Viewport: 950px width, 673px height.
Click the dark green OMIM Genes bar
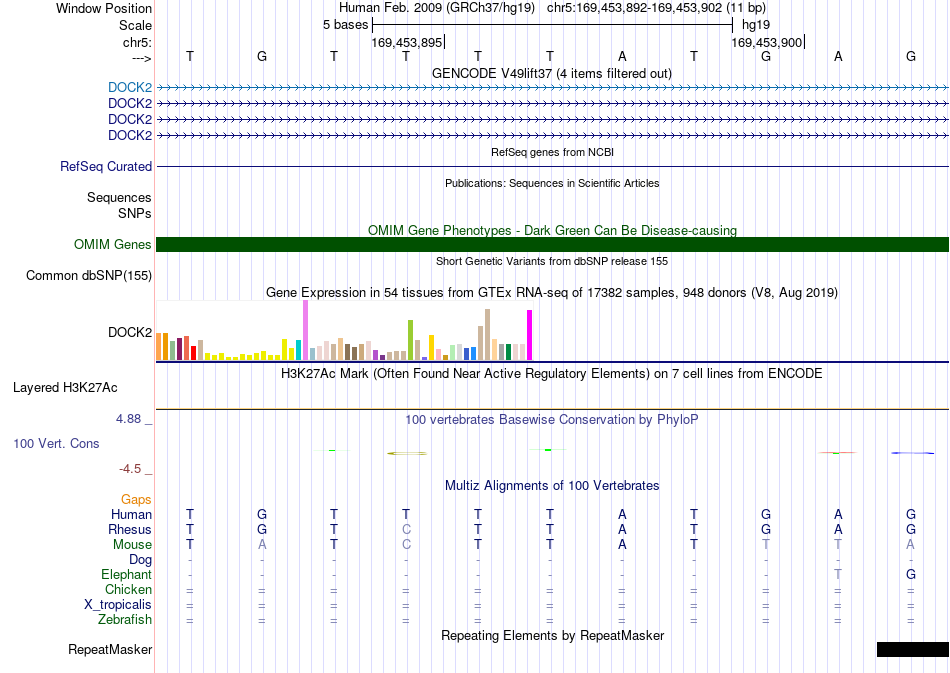pyautogui.click(x=553, y=245)
